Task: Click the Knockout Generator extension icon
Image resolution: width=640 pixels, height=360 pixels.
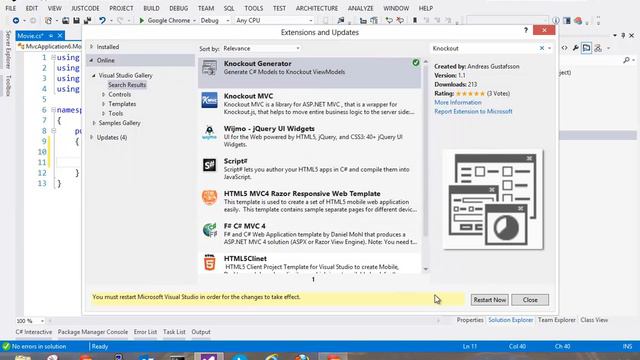Action: click(x=209, y=68)
